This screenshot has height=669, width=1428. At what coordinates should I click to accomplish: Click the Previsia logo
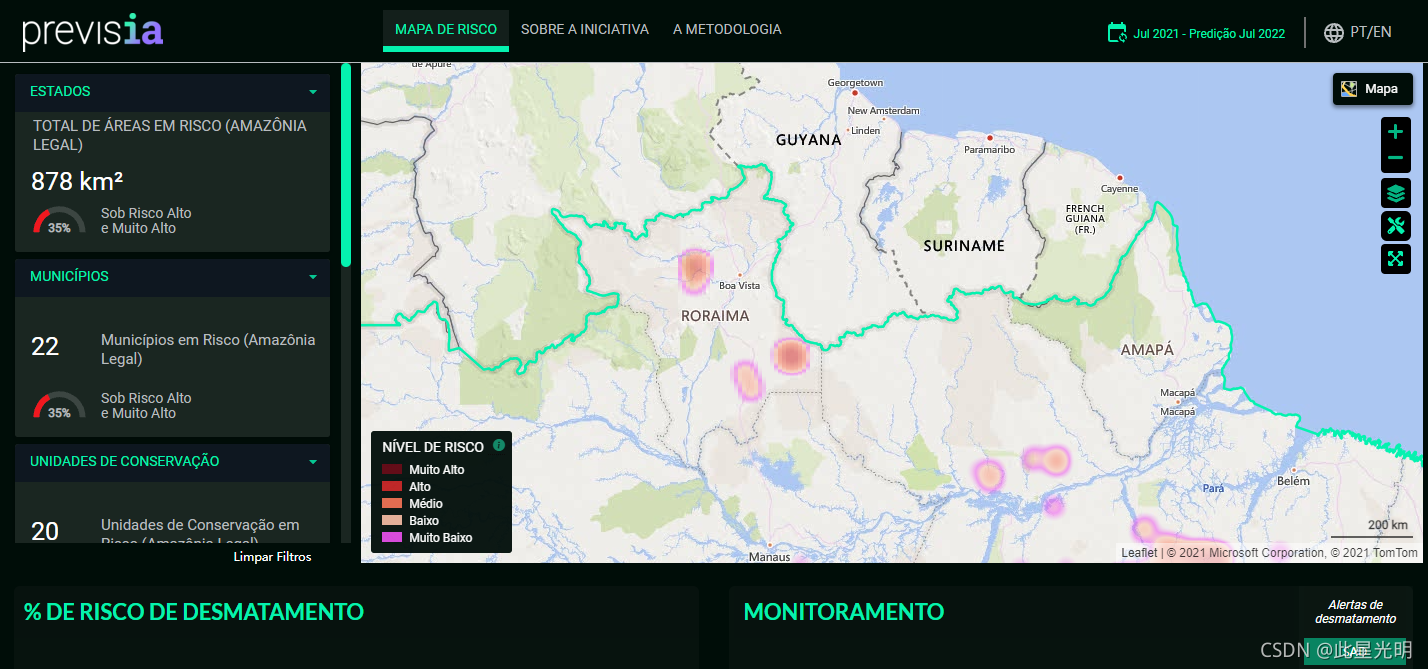[93, 31]
